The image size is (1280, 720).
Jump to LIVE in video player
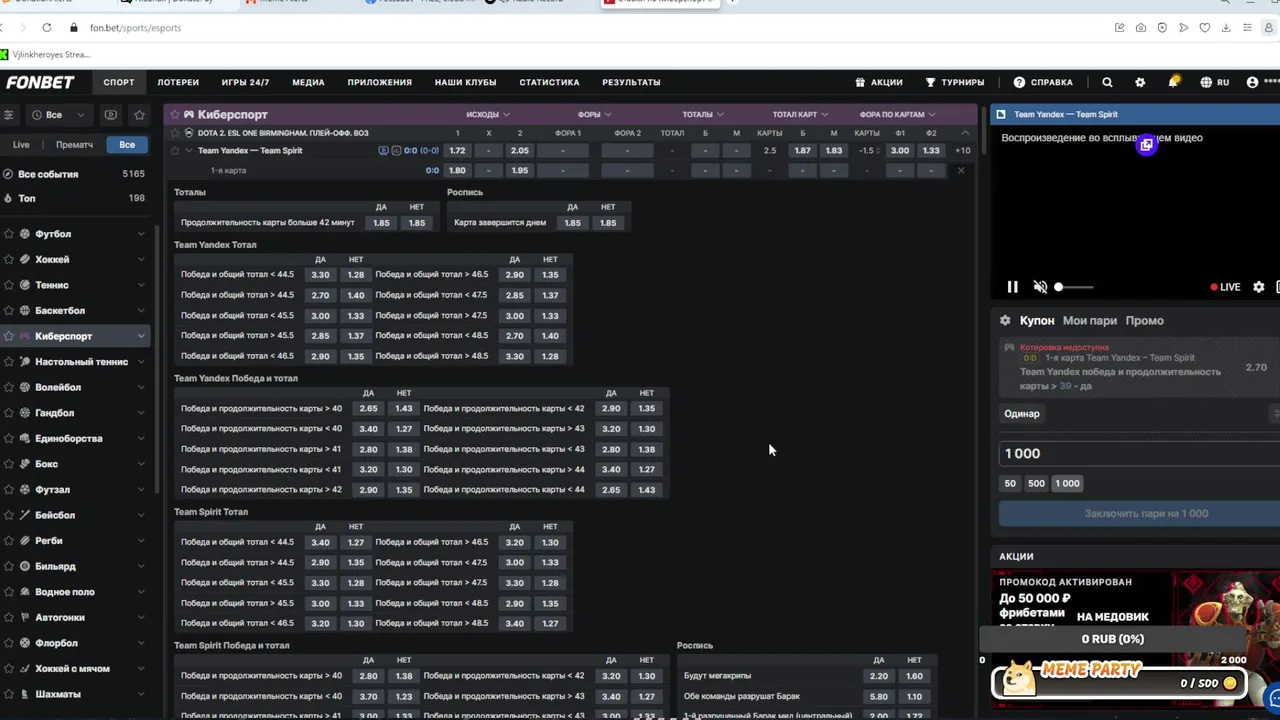1225,287
